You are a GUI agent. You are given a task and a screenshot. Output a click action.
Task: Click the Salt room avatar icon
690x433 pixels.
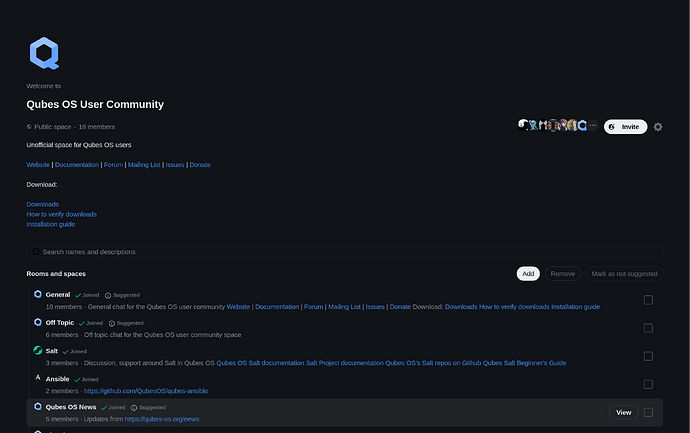pyautogui.click(x=37, y=351)
